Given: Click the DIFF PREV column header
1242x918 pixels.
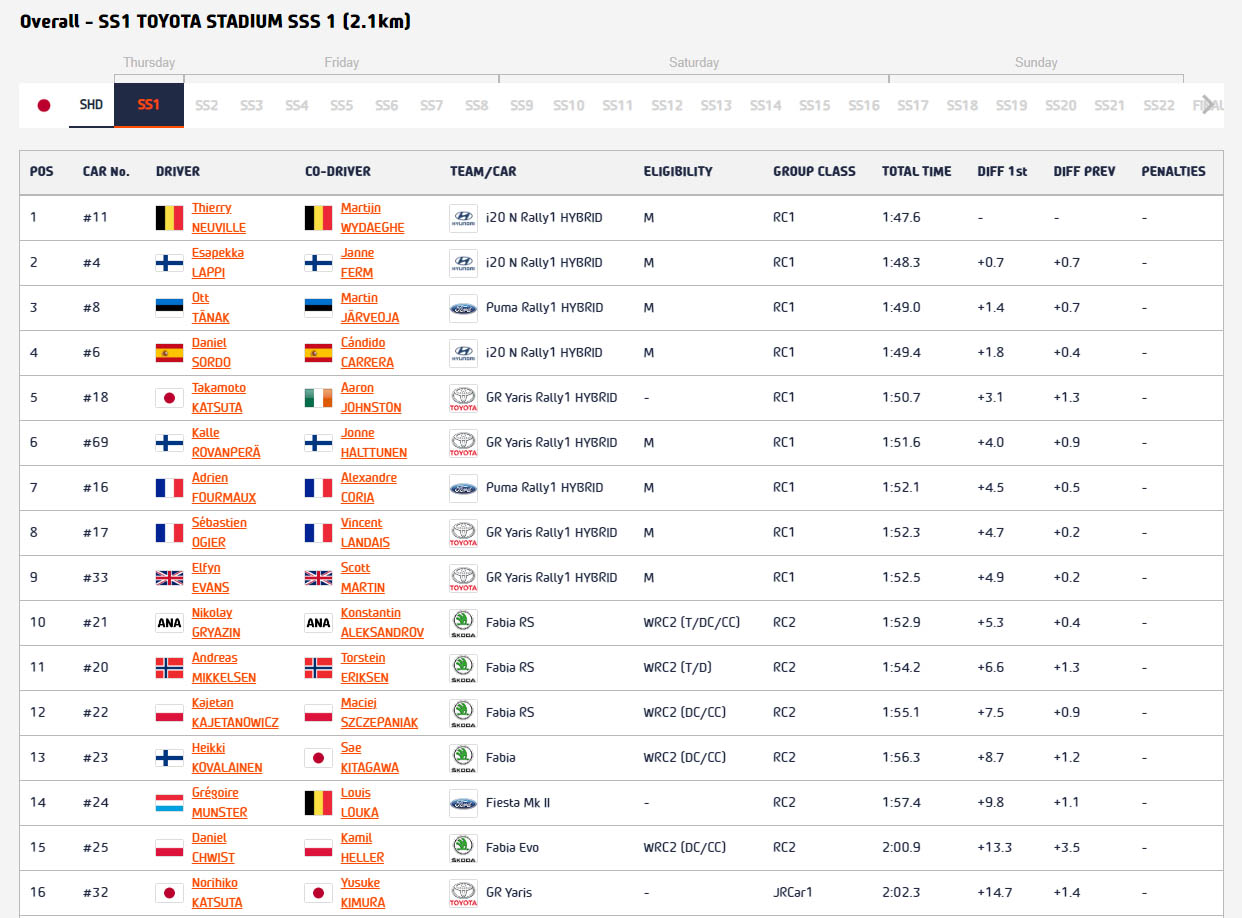Looking at the screenshot, I should 1084,172.
